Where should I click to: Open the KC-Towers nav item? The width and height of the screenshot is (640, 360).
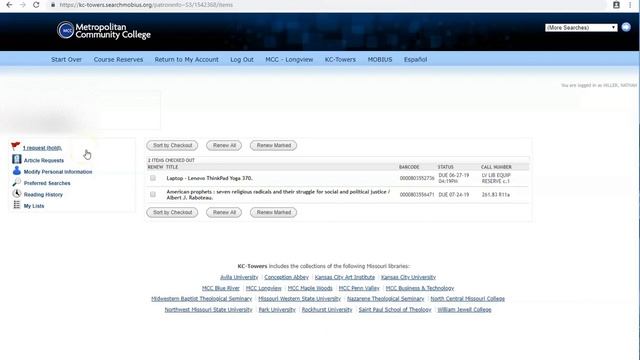coord(340,59)
